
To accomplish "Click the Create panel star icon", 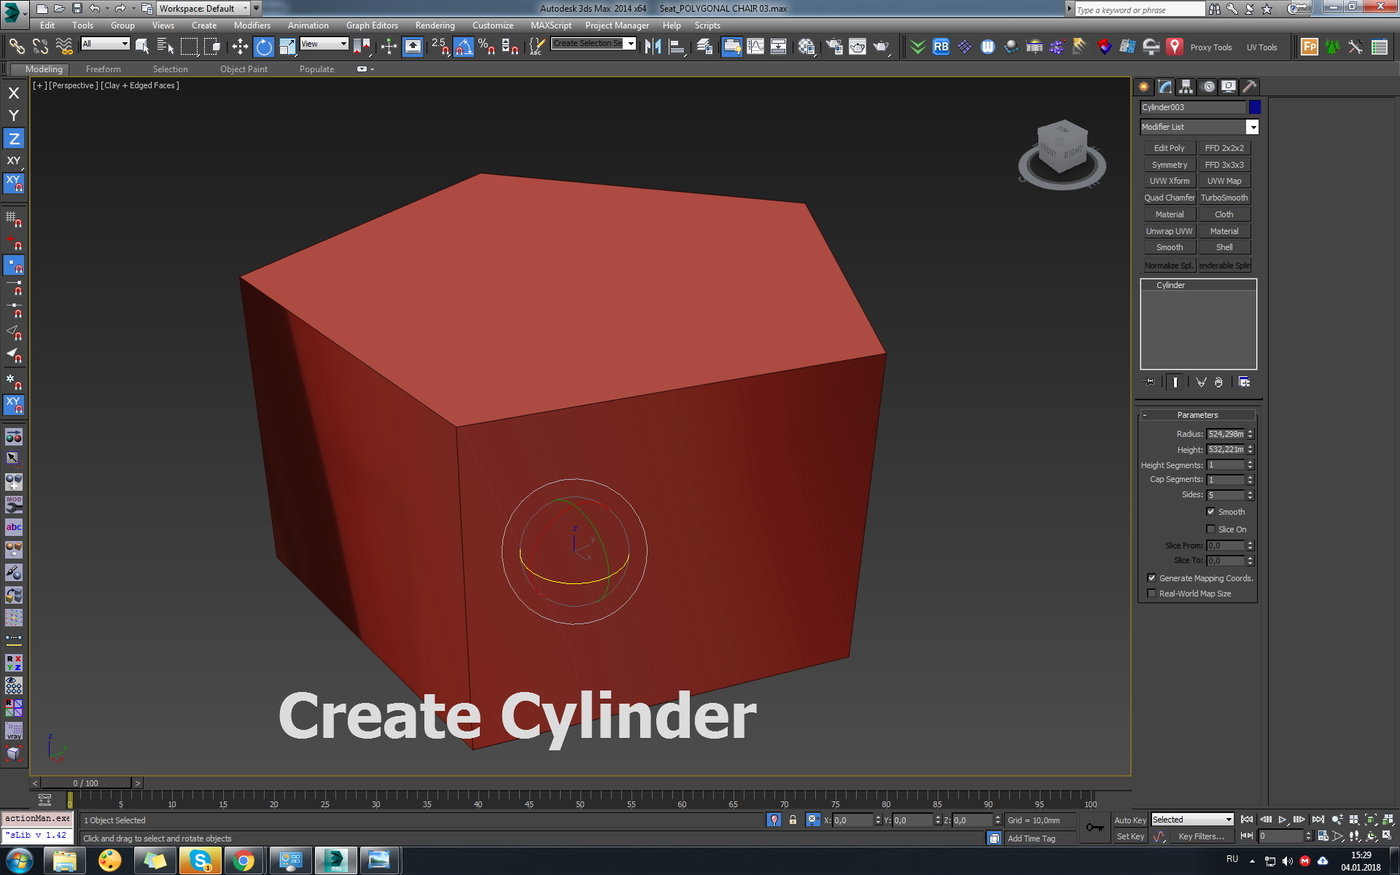I will [x=1144, y=87].
